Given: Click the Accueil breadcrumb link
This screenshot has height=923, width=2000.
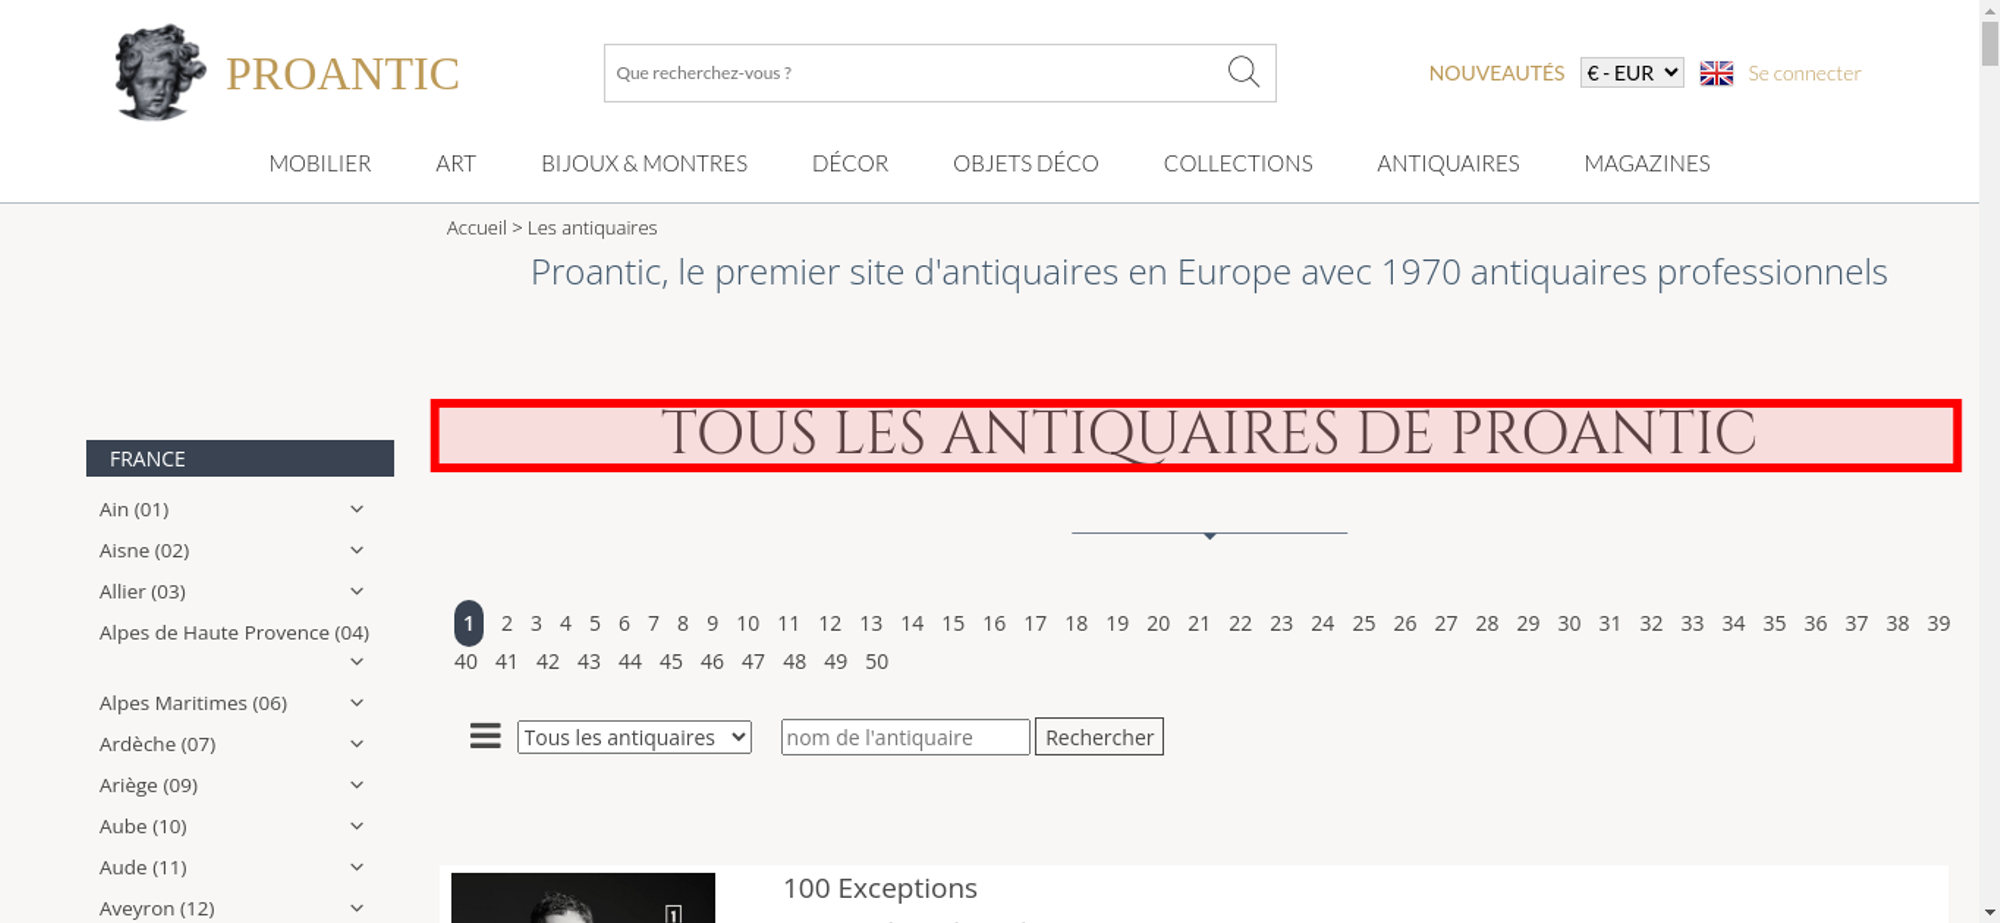Looking at the screenshot, I should pyautogui.click(x=476, y=228).
